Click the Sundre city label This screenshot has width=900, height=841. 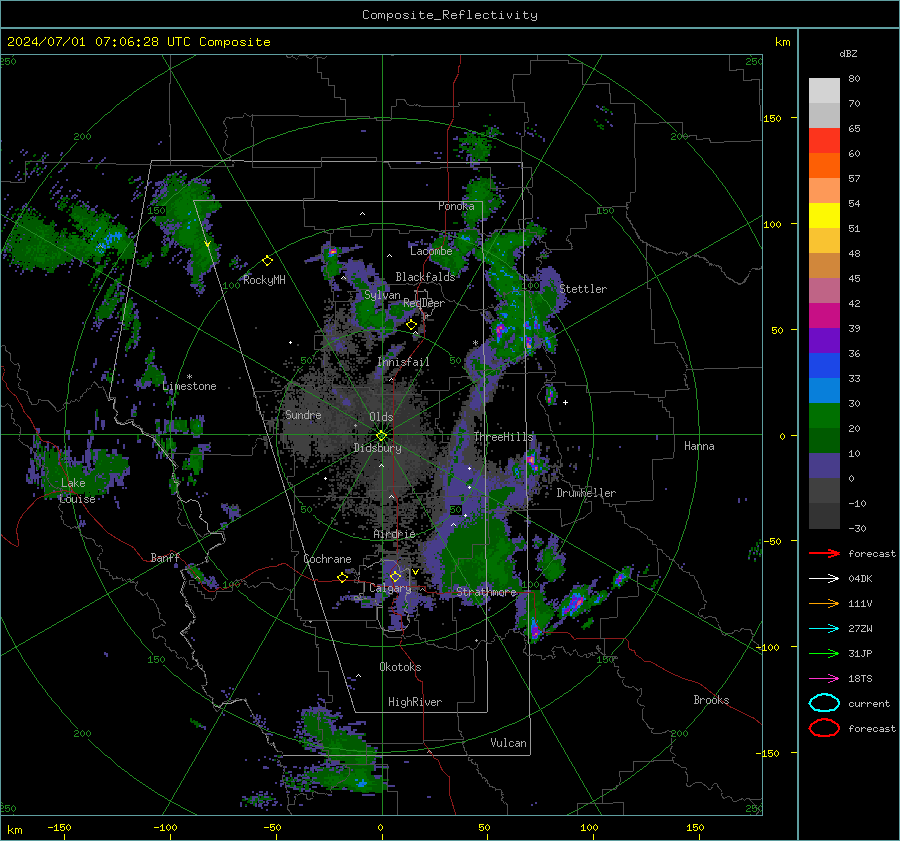(x=303, y=414)
